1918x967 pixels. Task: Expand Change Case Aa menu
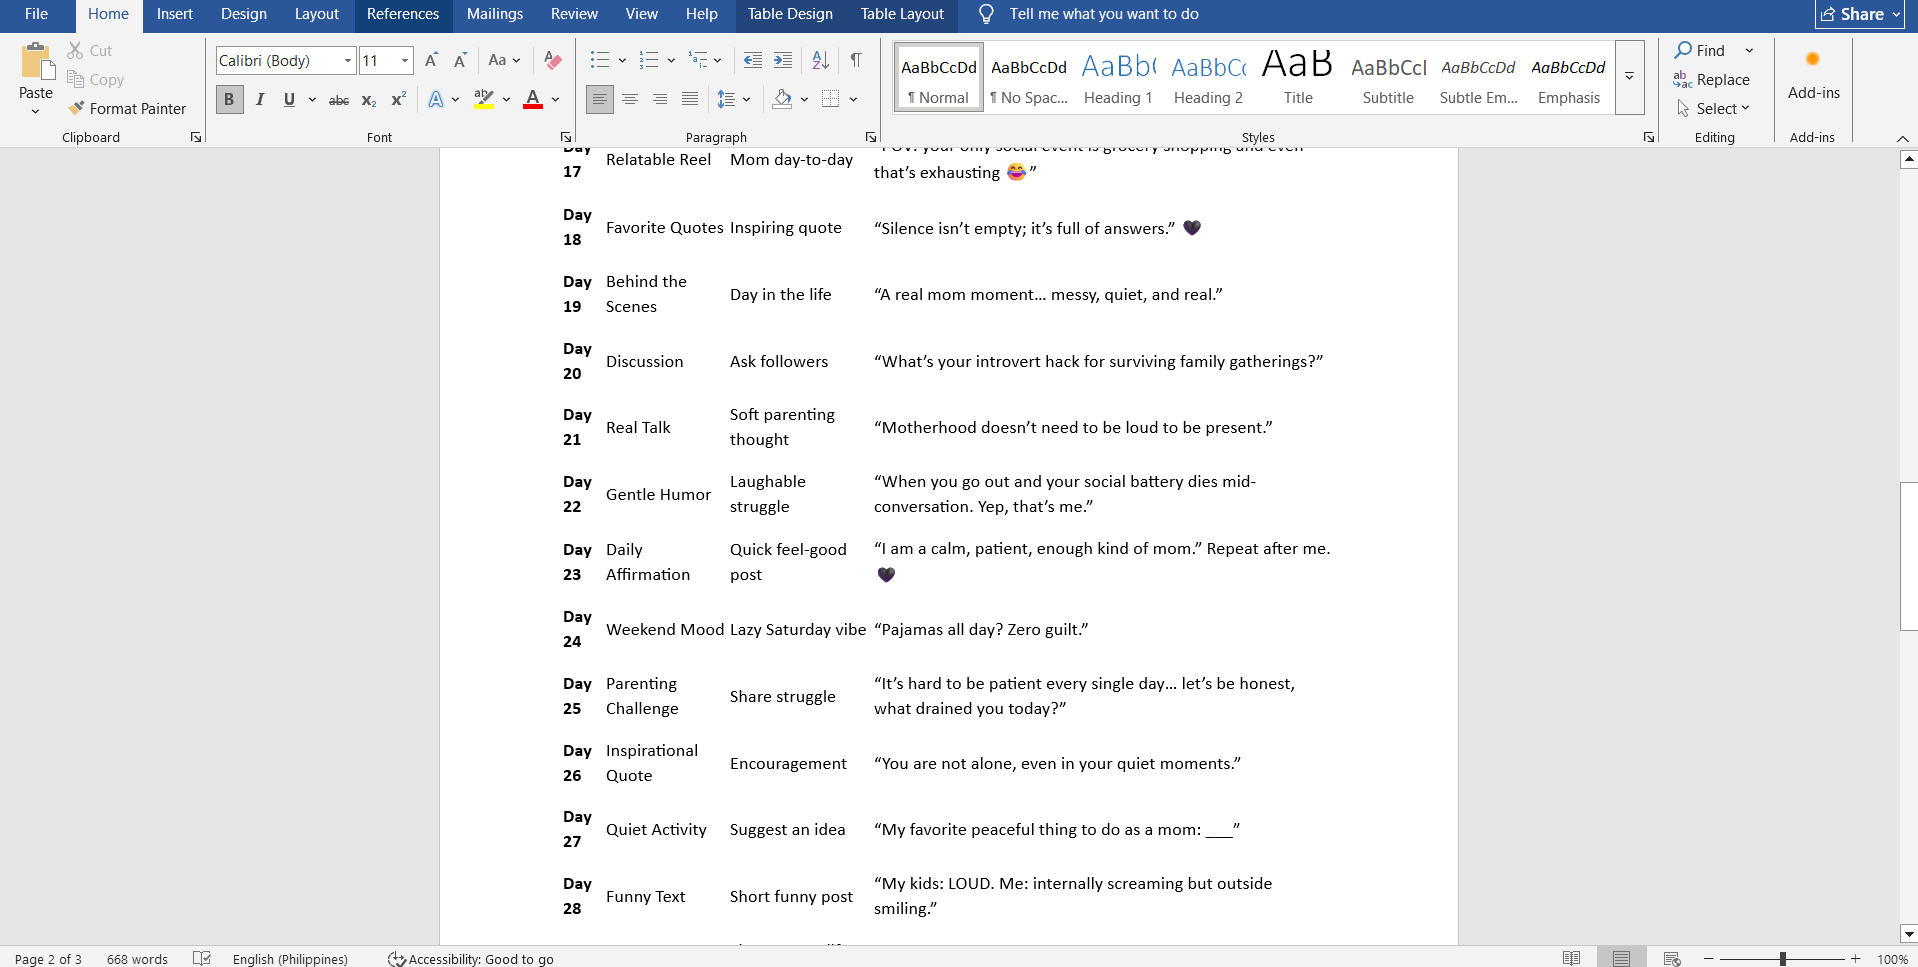(505, 60)
